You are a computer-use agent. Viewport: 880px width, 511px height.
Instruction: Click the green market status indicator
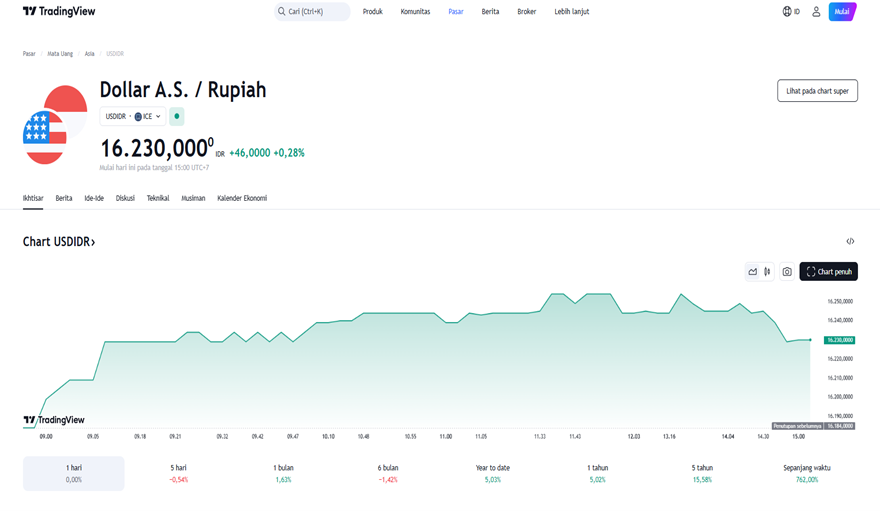click(177, 116)
